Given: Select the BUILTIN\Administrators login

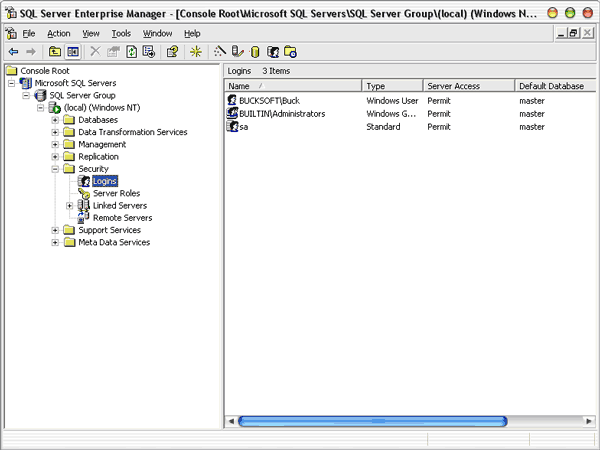Looking at the screenshot, I should [x=282, y=114].
